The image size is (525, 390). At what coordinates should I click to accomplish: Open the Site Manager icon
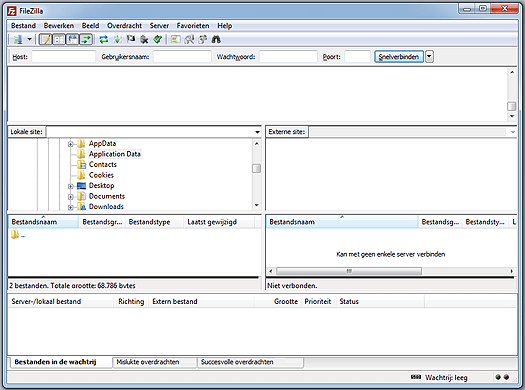point(18,40)
